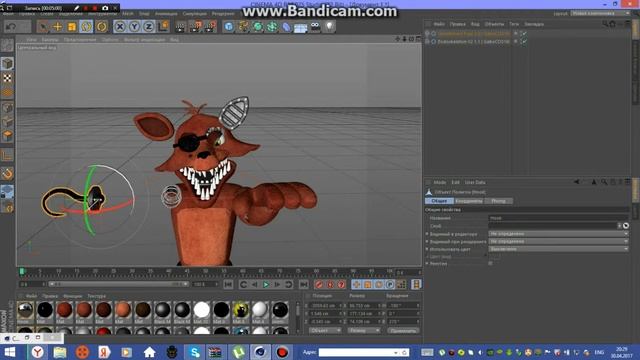Select the polygons mode orange cube icon
Screen dimensions: 640x360
click(7, 136)
